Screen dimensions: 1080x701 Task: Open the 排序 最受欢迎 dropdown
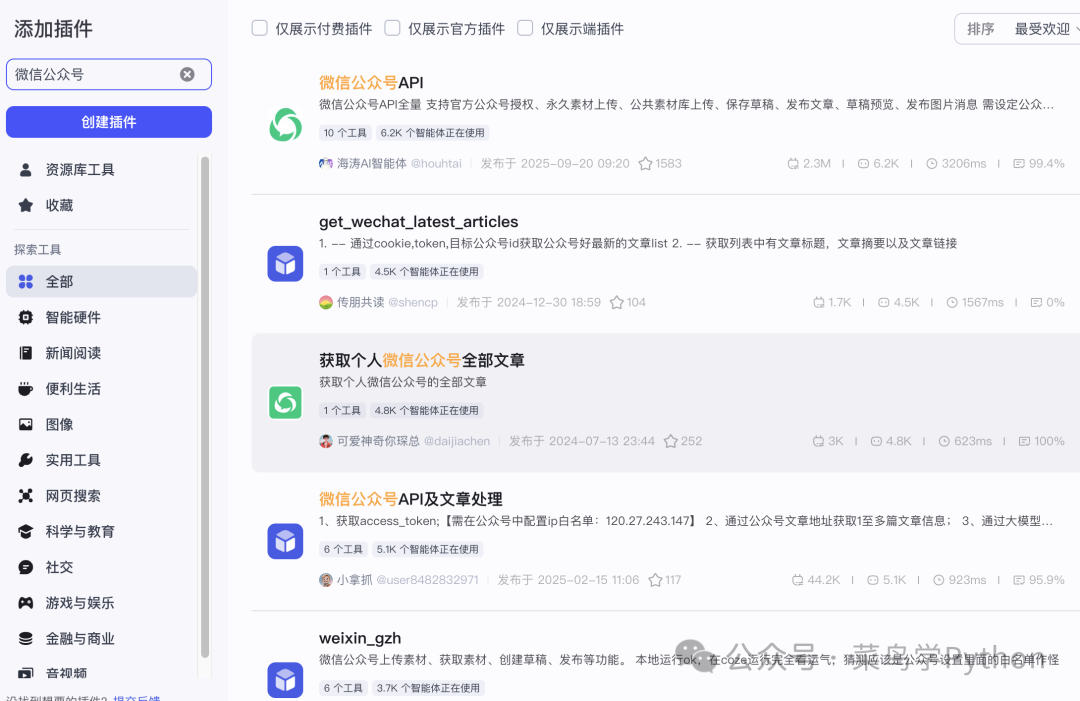point(1017,29)
